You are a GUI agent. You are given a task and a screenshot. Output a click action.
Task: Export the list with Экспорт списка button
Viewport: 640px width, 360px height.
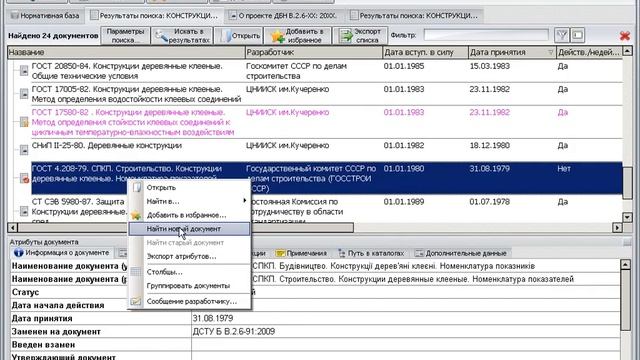360,36
